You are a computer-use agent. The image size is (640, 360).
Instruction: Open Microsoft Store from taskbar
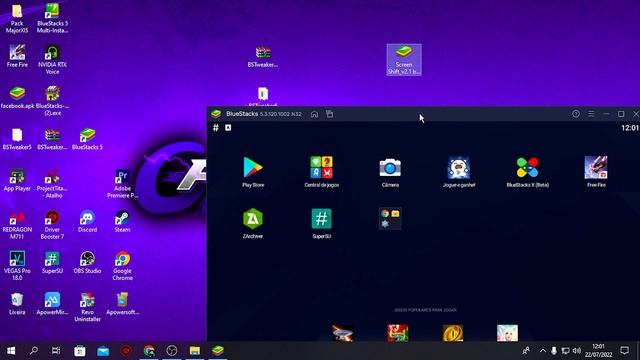click(80, 351)
